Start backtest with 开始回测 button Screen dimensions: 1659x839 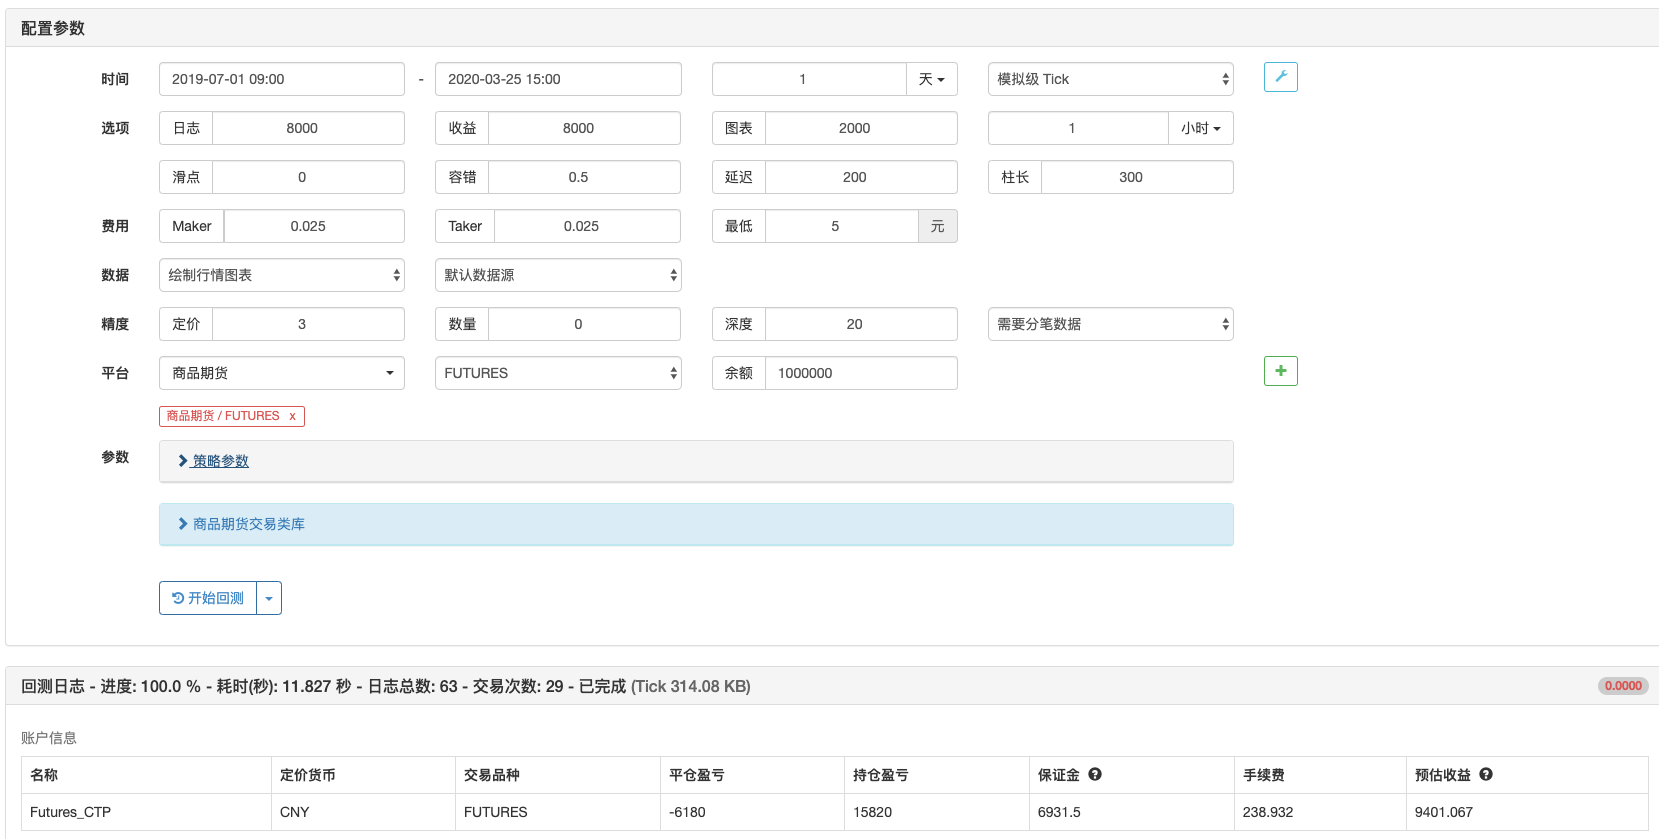click(208, 598)
